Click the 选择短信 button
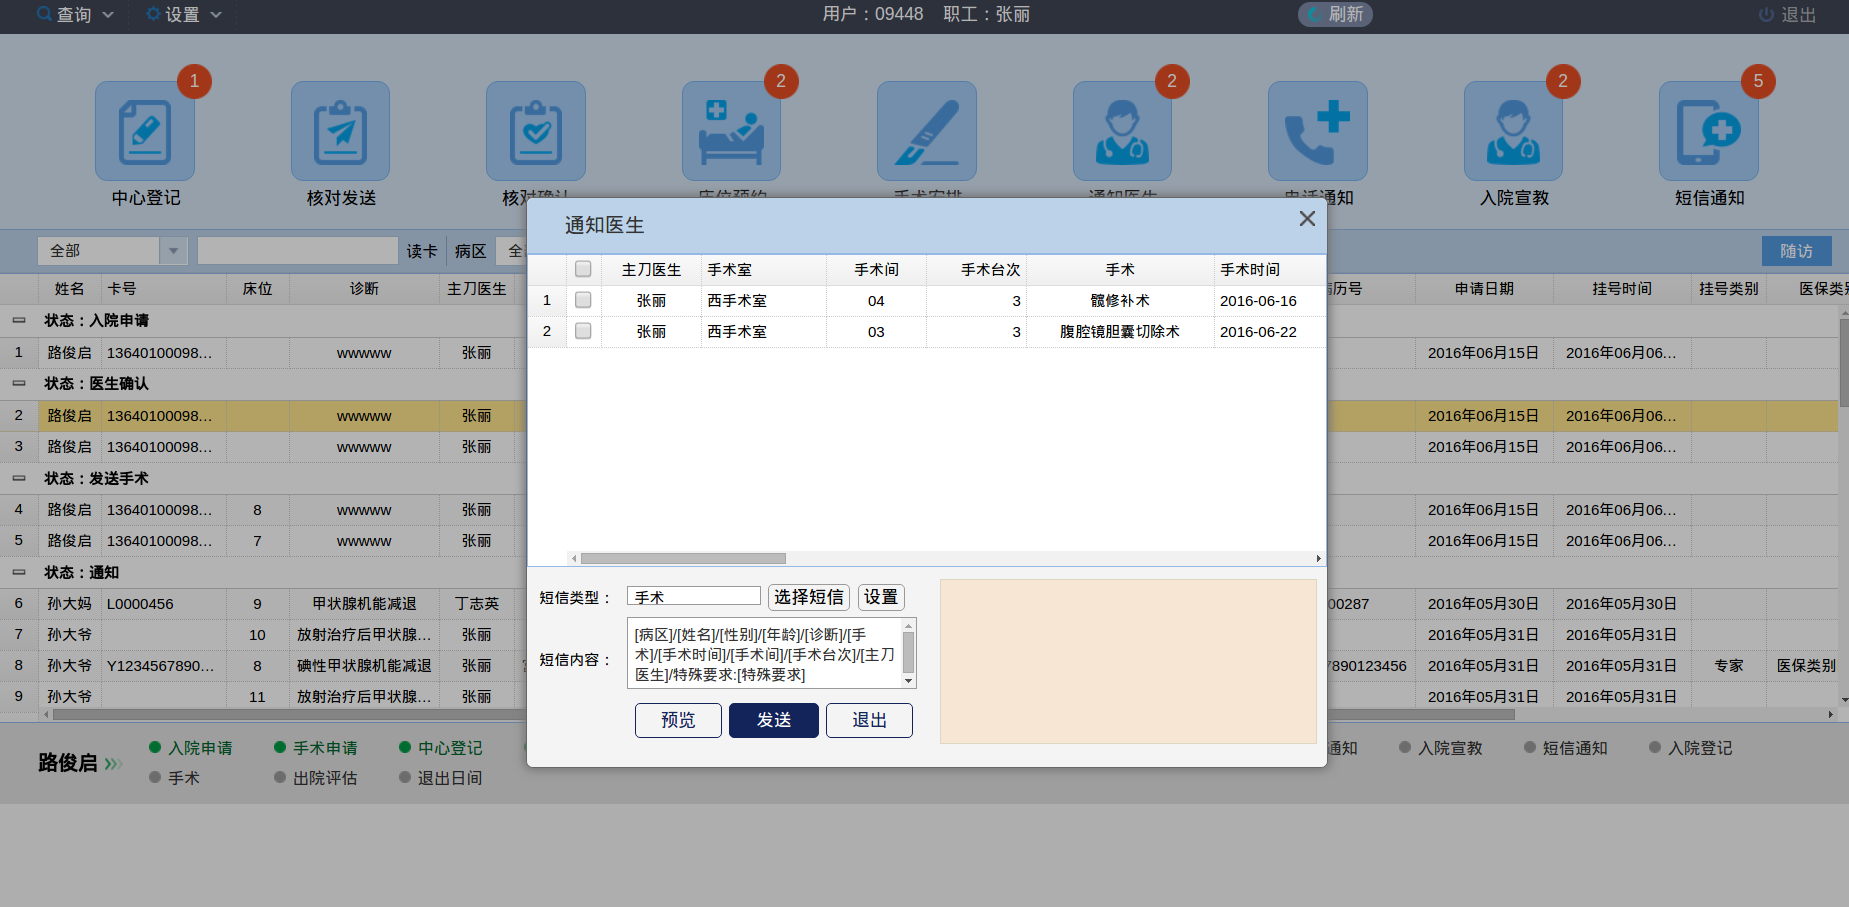Image resolution: width=1849 pixels, height=907 pixels. (809, 597)
